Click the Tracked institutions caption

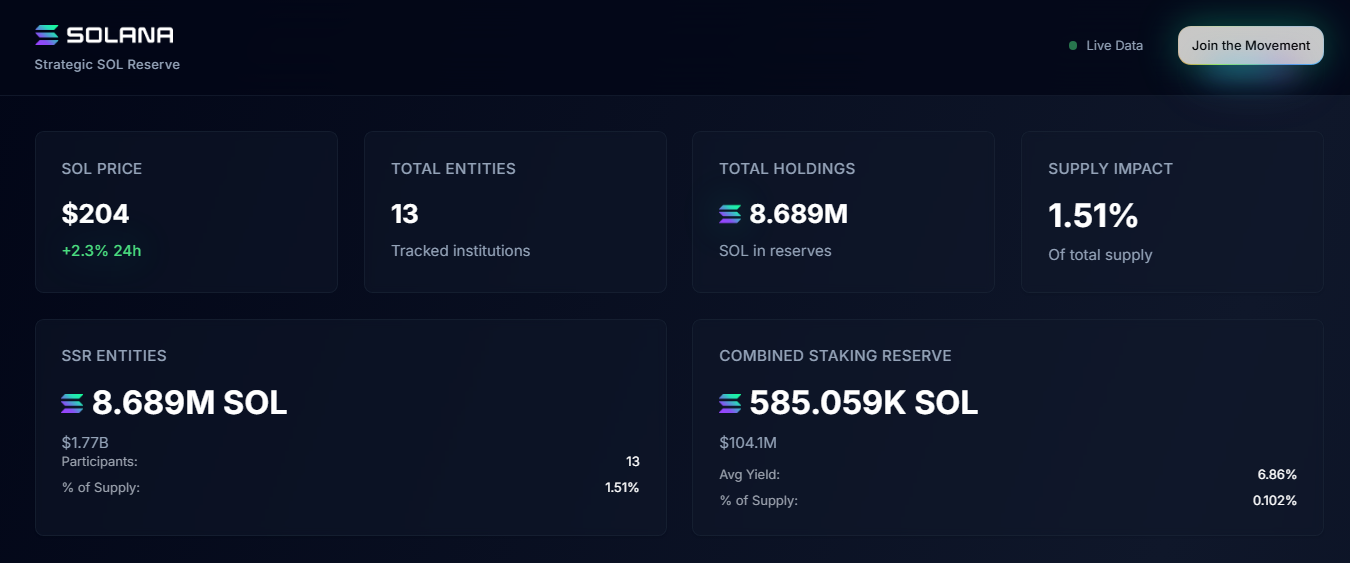[x=461, y=250]
